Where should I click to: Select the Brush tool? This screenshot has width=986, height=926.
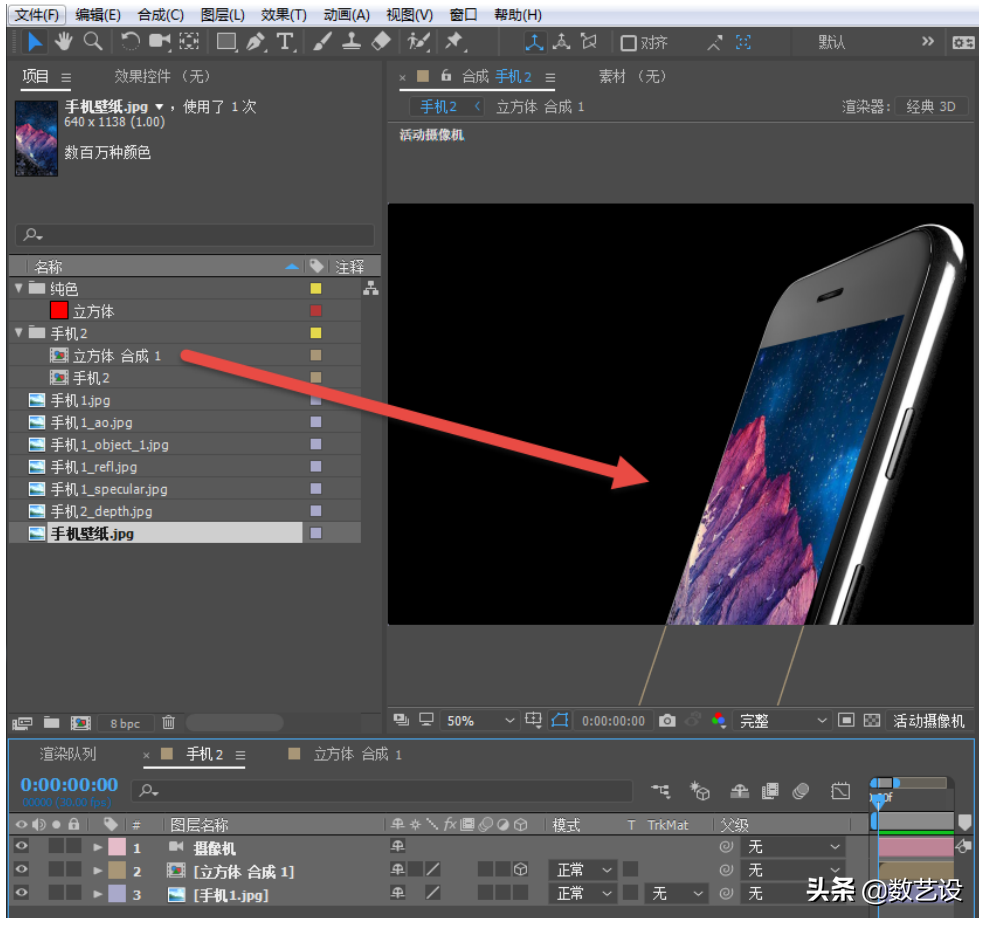323,42
